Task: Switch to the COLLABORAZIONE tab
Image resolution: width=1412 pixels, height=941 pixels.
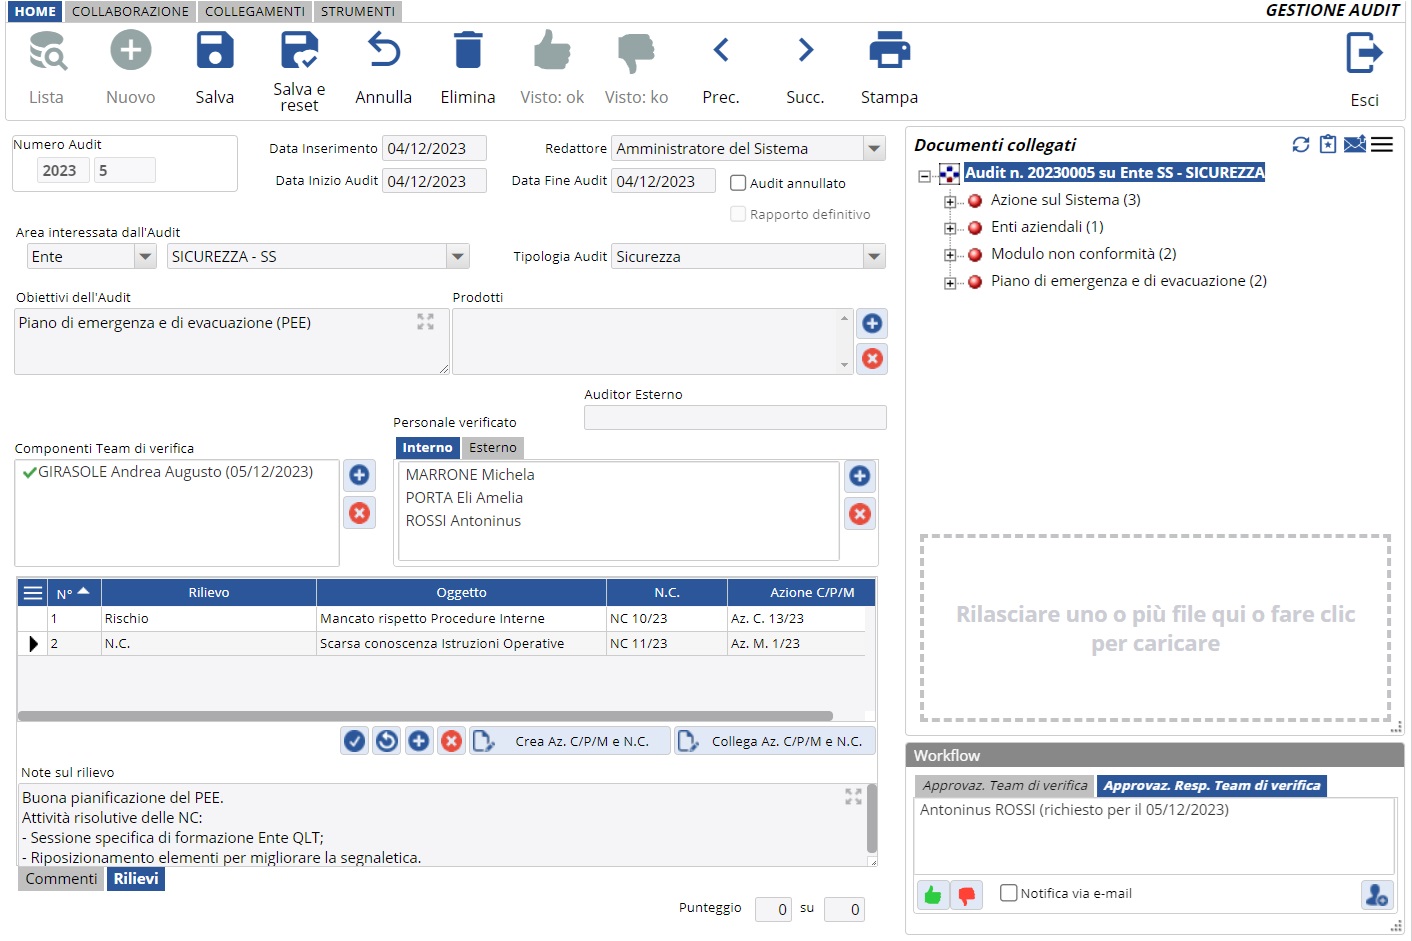Action: point(130,11)
